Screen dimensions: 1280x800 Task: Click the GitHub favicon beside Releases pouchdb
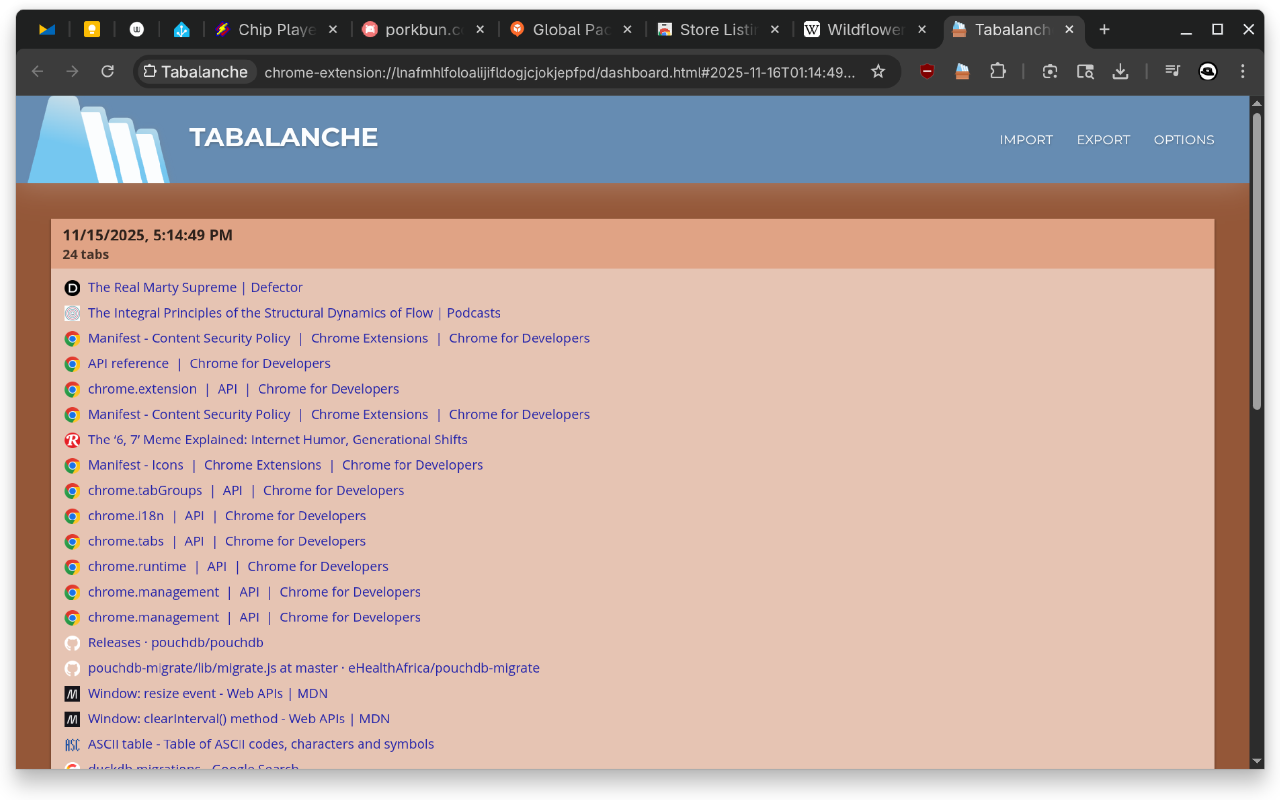point(72,643)
